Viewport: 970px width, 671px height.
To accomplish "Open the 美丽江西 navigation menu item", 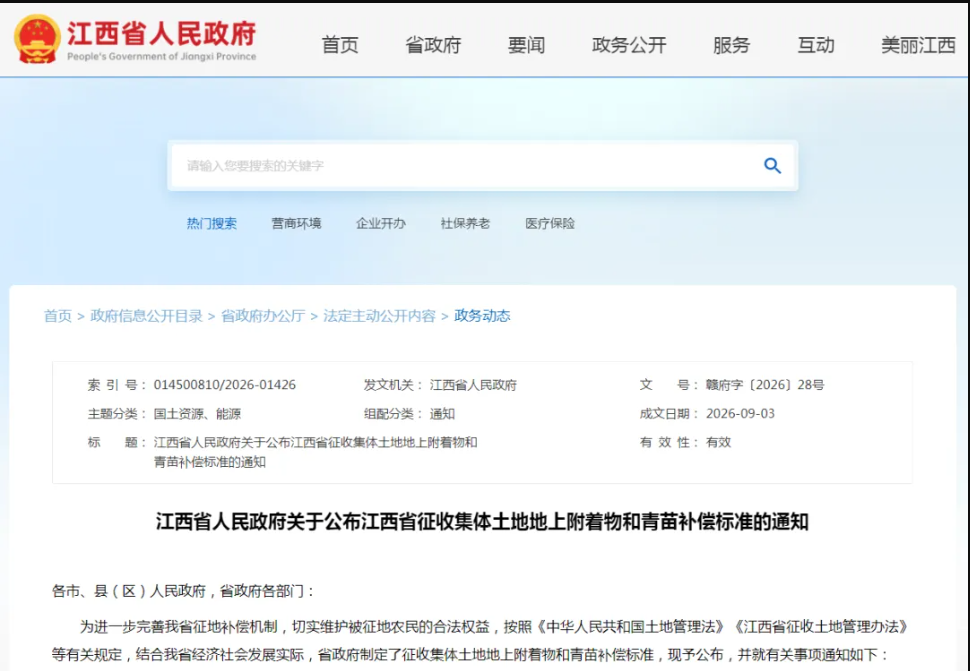I will (x=918, y=45).
